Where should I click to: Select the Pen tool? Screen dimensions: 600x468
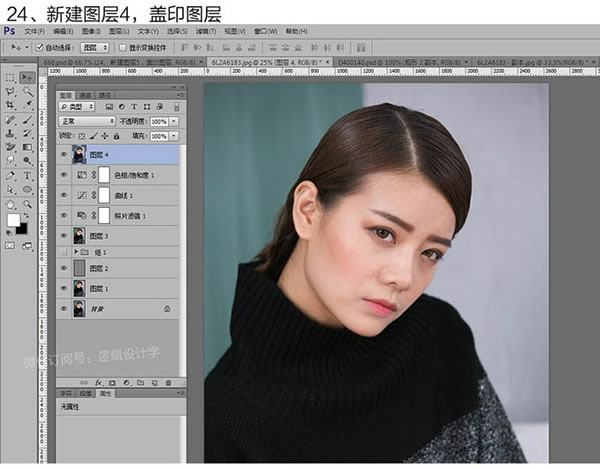(10, 176)
